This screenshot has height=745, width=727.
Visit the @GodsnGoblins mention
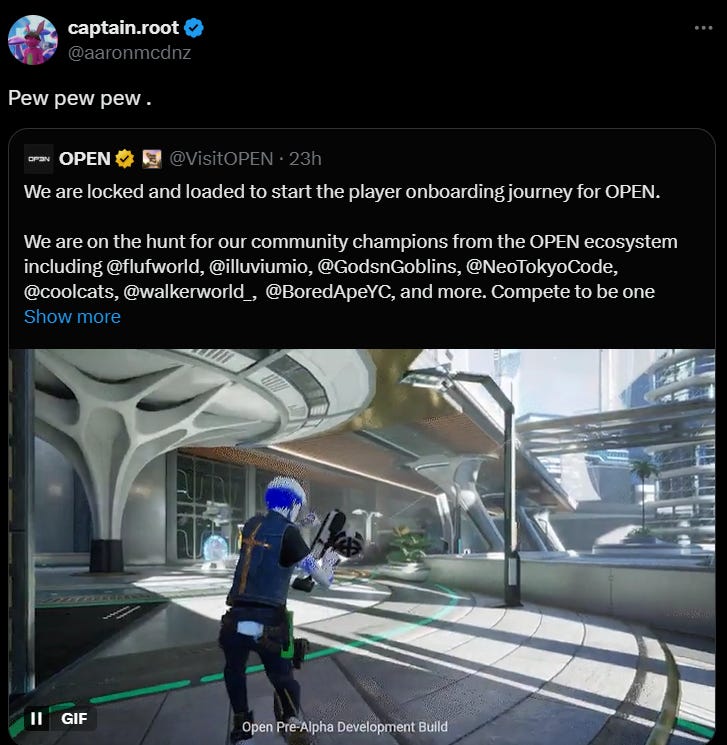[389, 267]
